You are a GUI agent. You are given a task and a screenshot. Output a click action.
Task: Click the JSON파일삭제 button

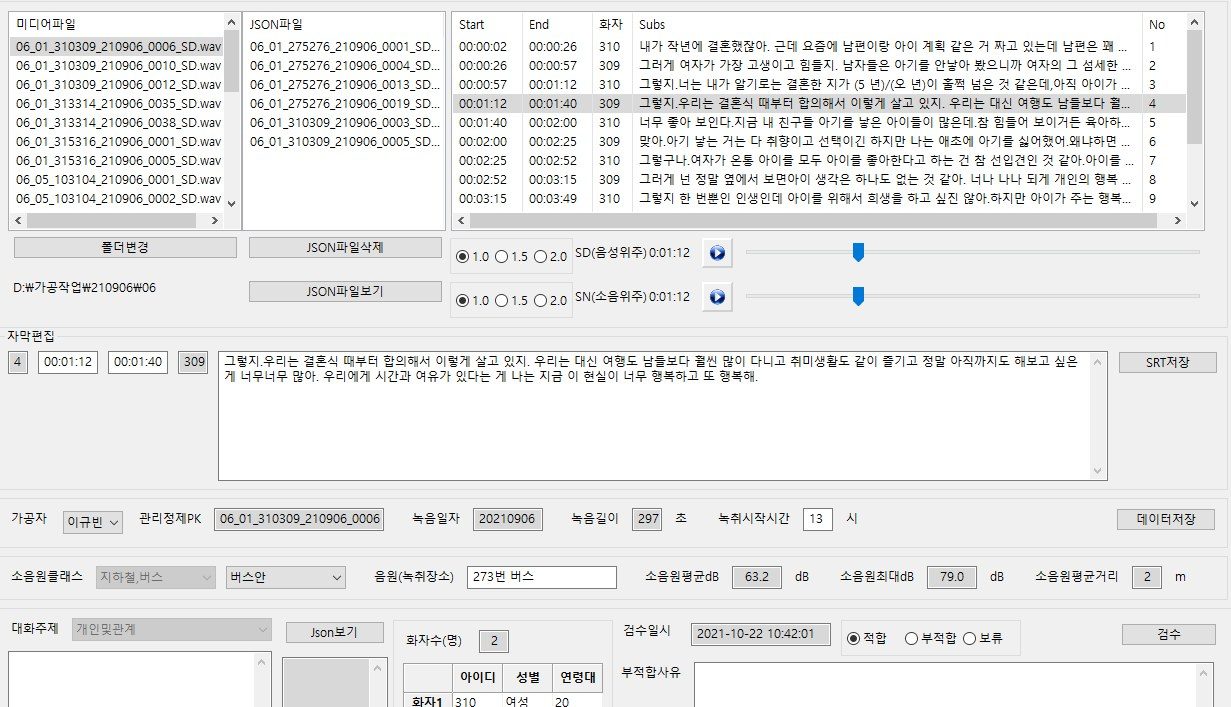point(344,247)
